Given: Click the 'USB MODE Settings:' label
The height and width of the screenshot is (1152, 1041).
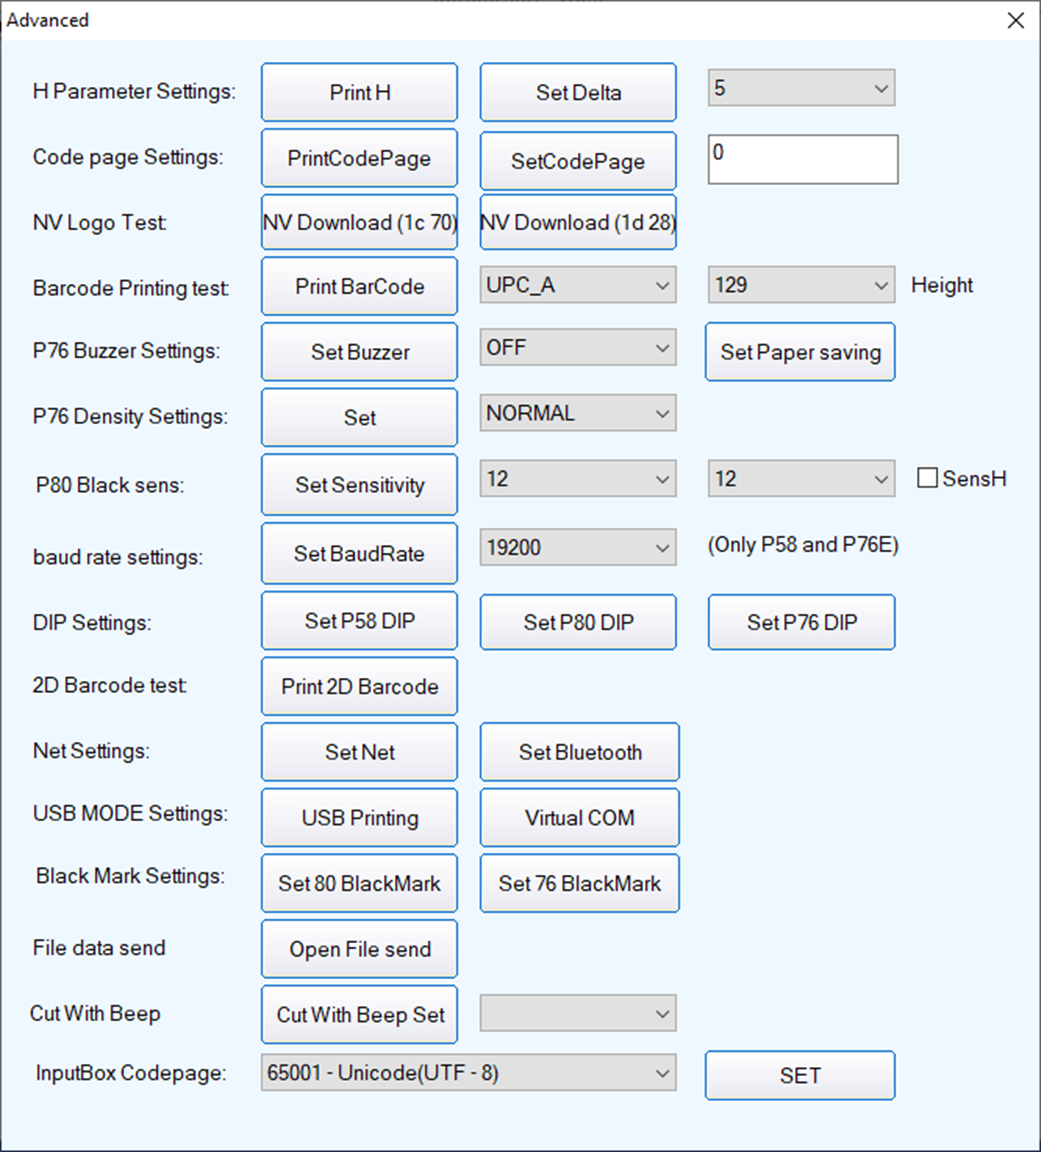Looking at the screenshot, I should coord(130,813).
